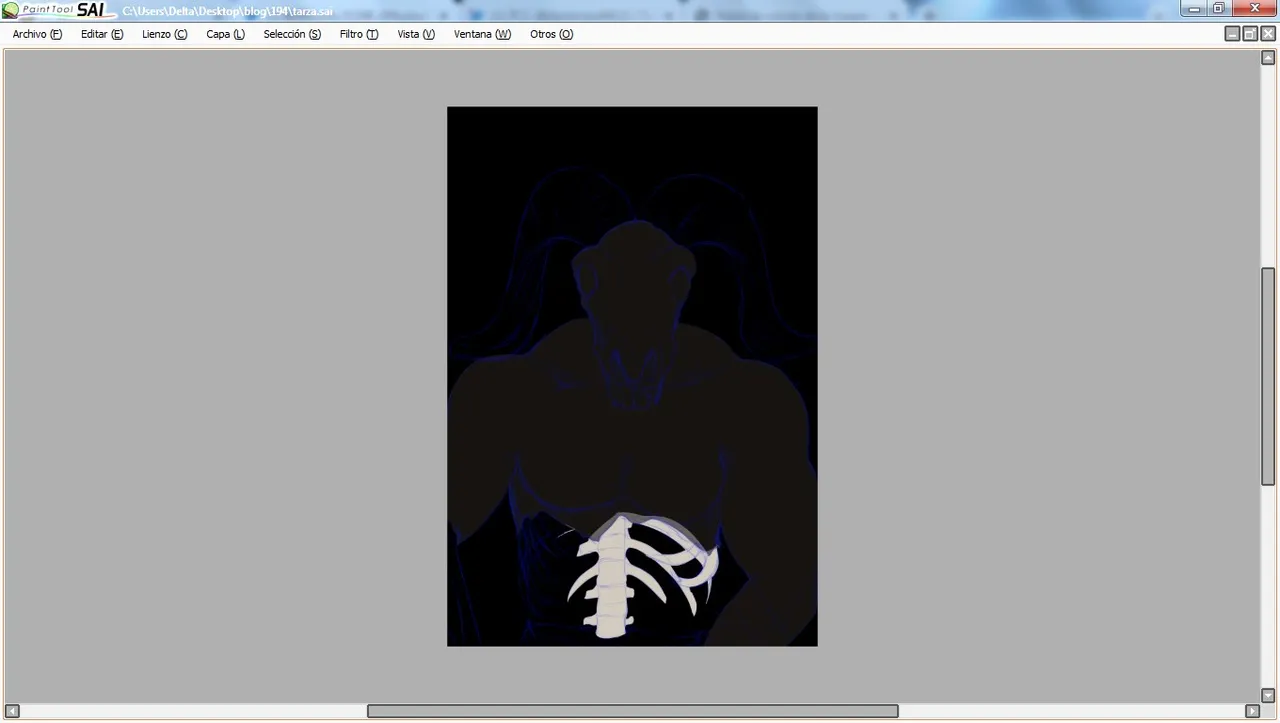Open the Ventana menu

(x=482, y=34)
